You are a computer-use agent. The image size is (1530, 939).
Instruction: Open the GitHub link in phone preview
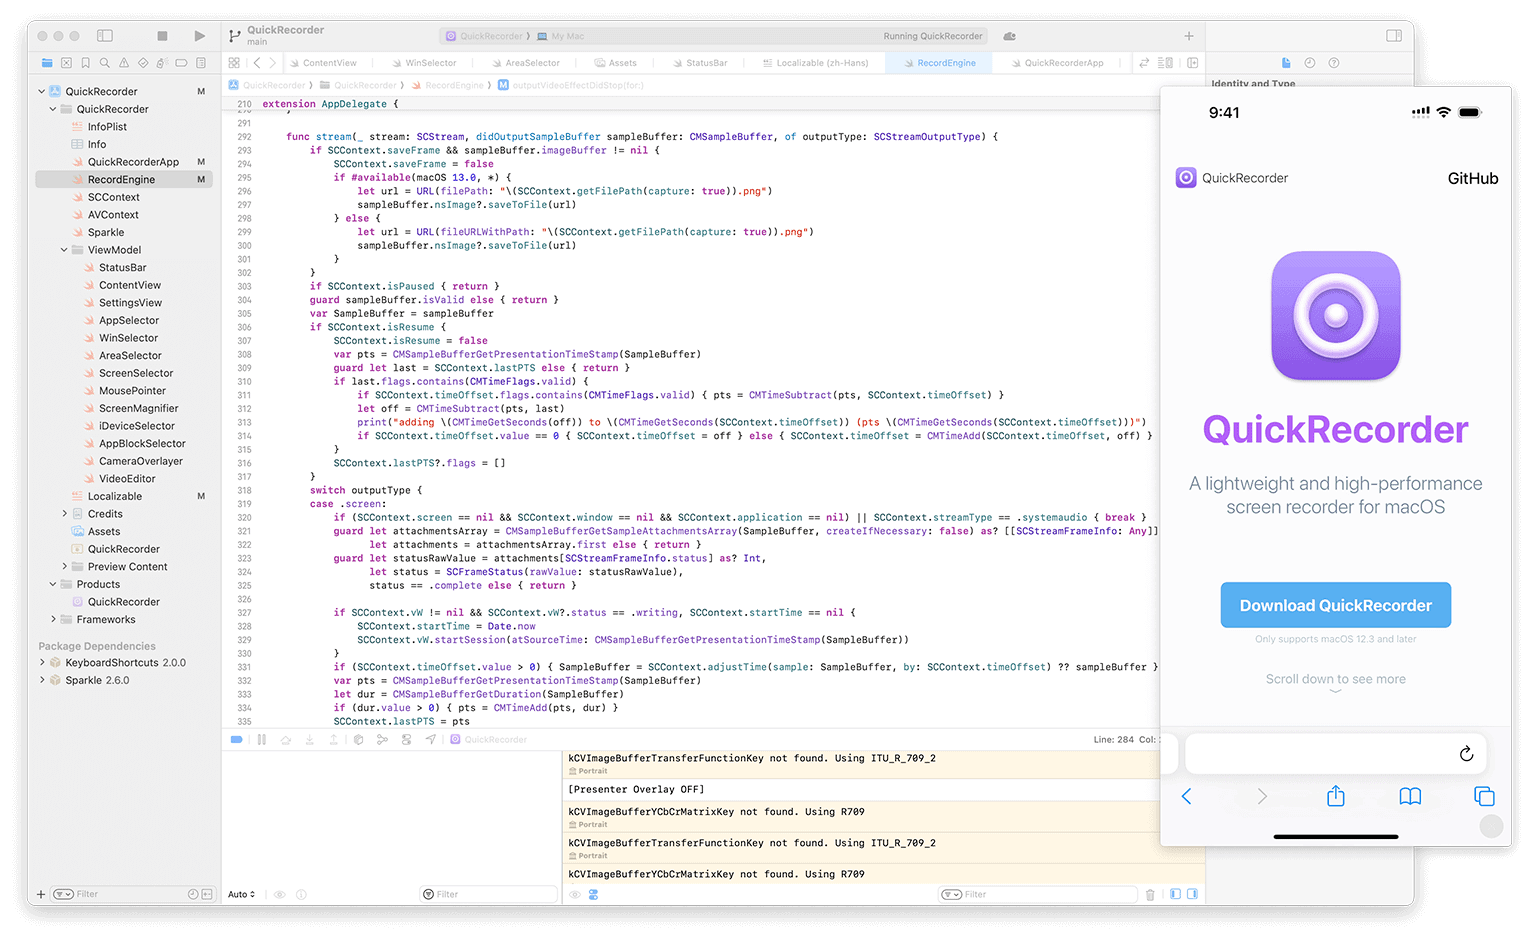1473,178
